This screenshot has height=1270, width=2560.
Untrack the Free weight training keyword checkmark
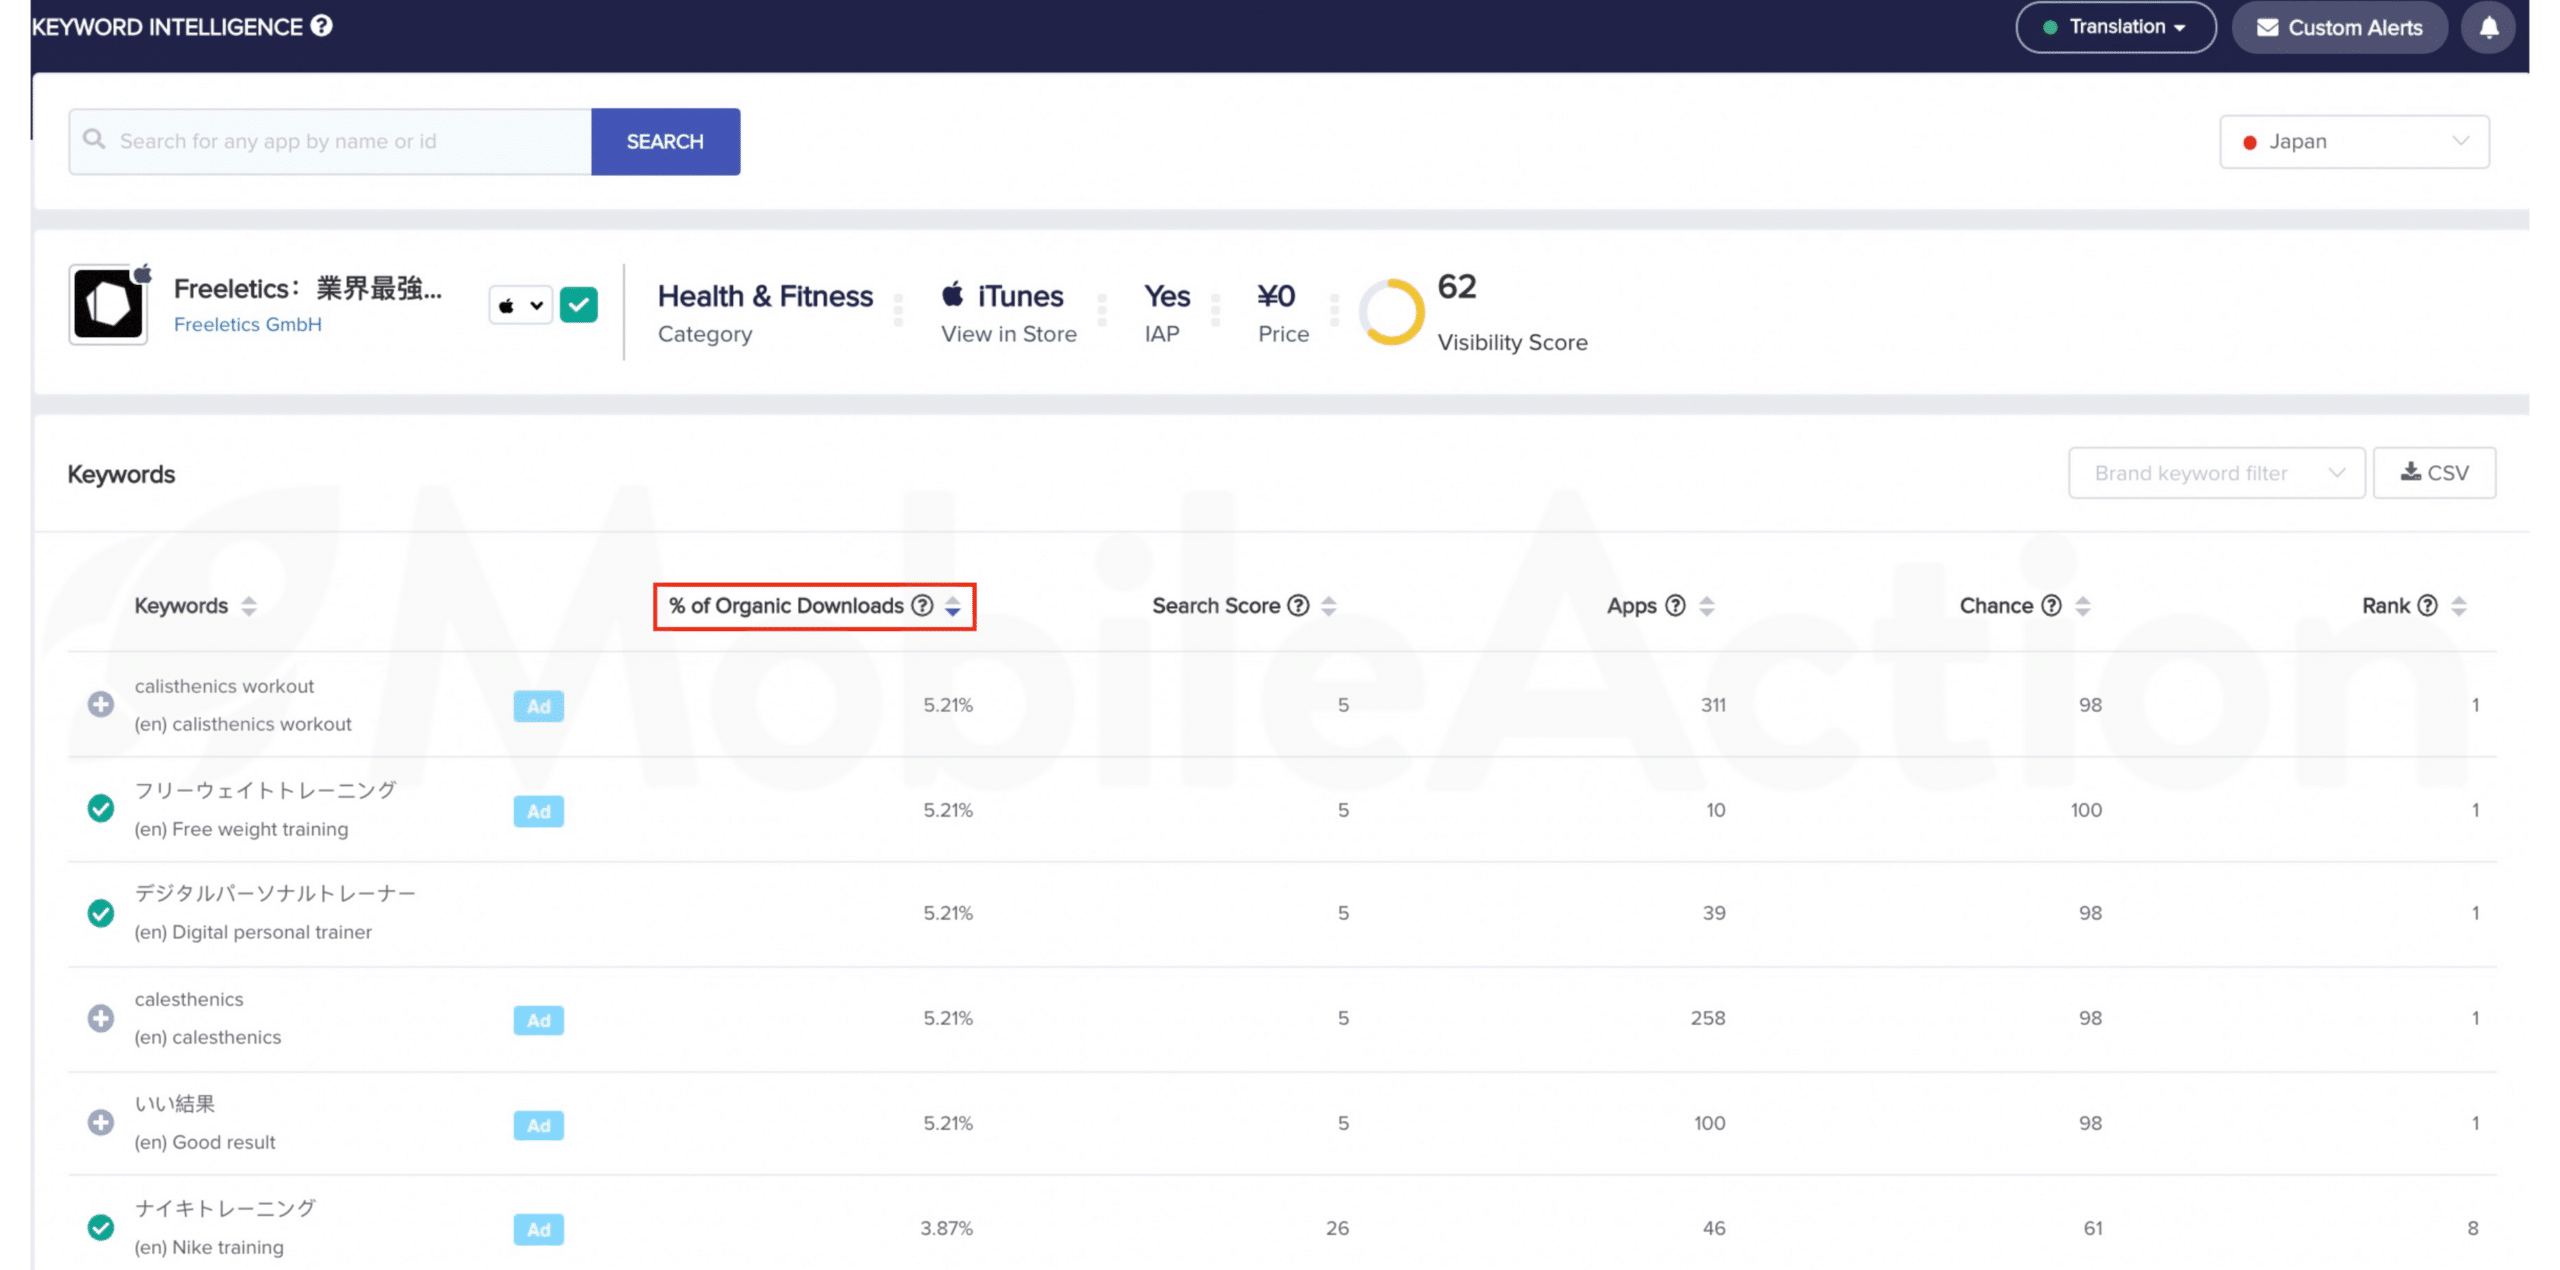tap(100, 808)
